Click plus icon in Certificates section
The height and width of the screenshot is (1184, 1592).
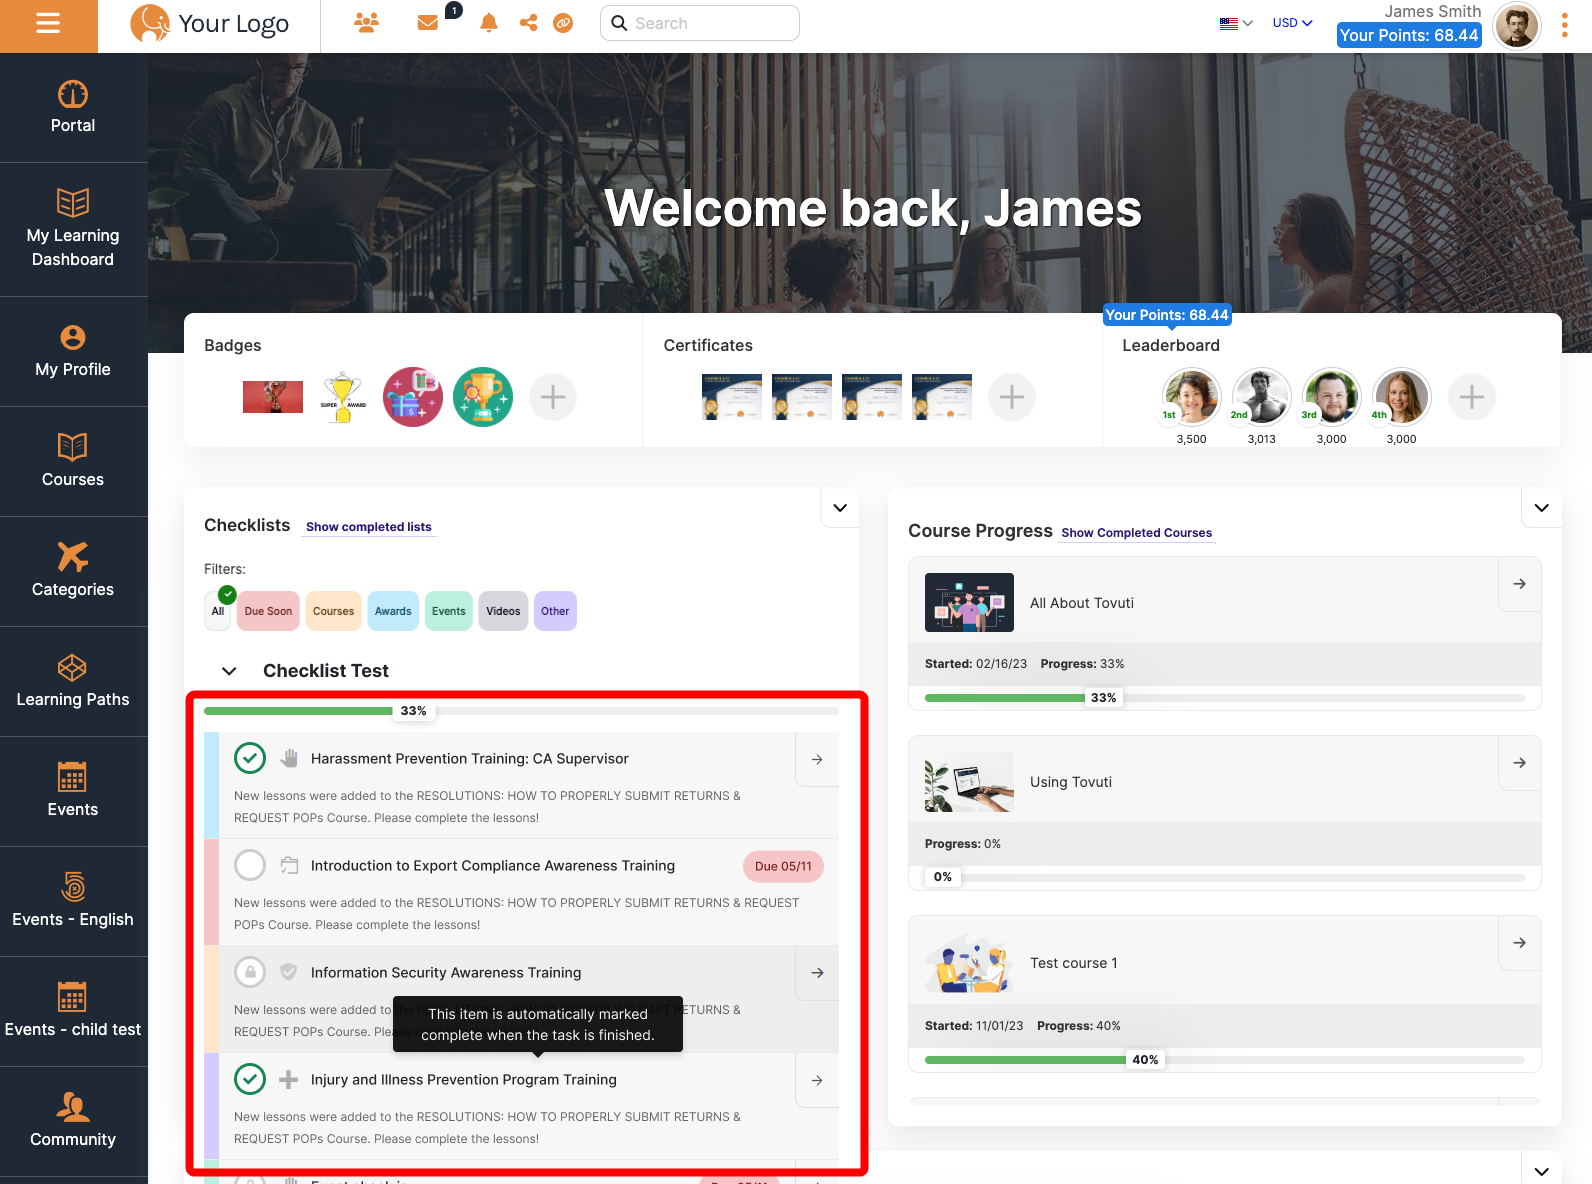[1012, 397]
